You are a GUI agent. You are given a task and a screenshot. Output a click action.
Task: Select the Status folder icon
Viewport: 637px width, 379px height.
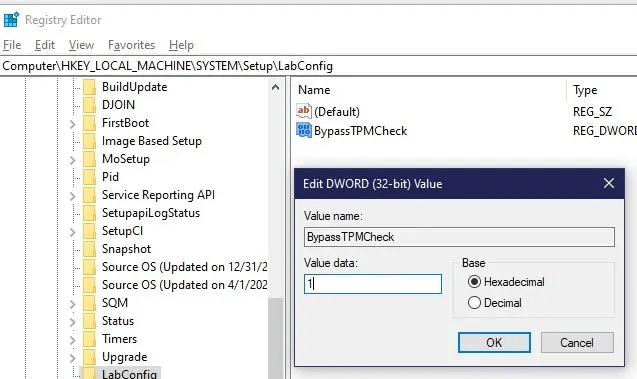click(89, 321)
